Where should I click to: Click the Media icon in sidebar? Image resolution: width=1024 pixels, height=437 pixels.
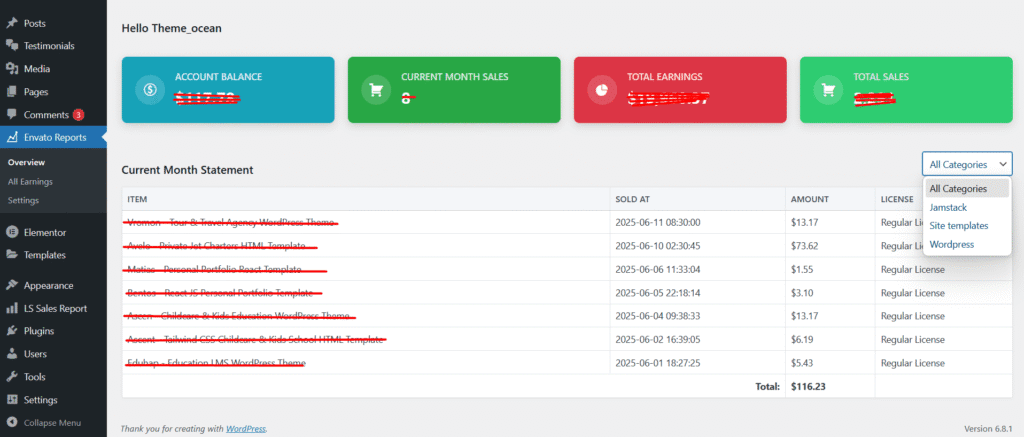[x=12, y=69]
